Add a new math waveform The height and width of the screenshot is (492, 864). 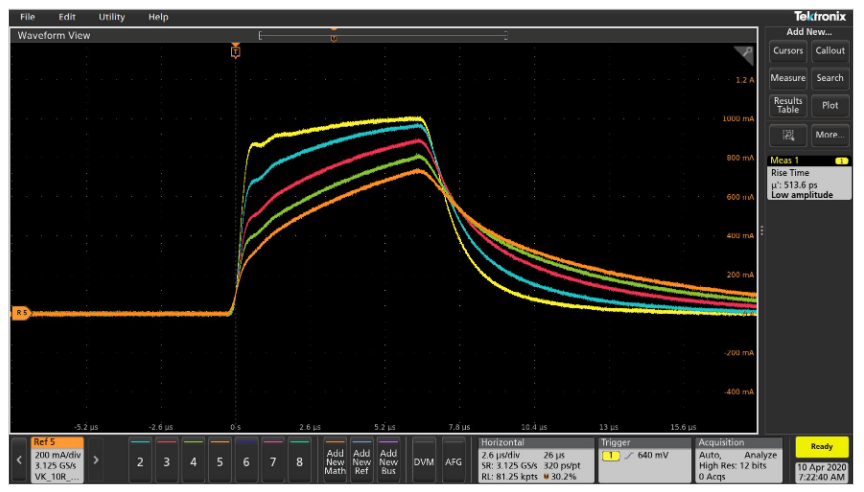(x=335, y=461)
